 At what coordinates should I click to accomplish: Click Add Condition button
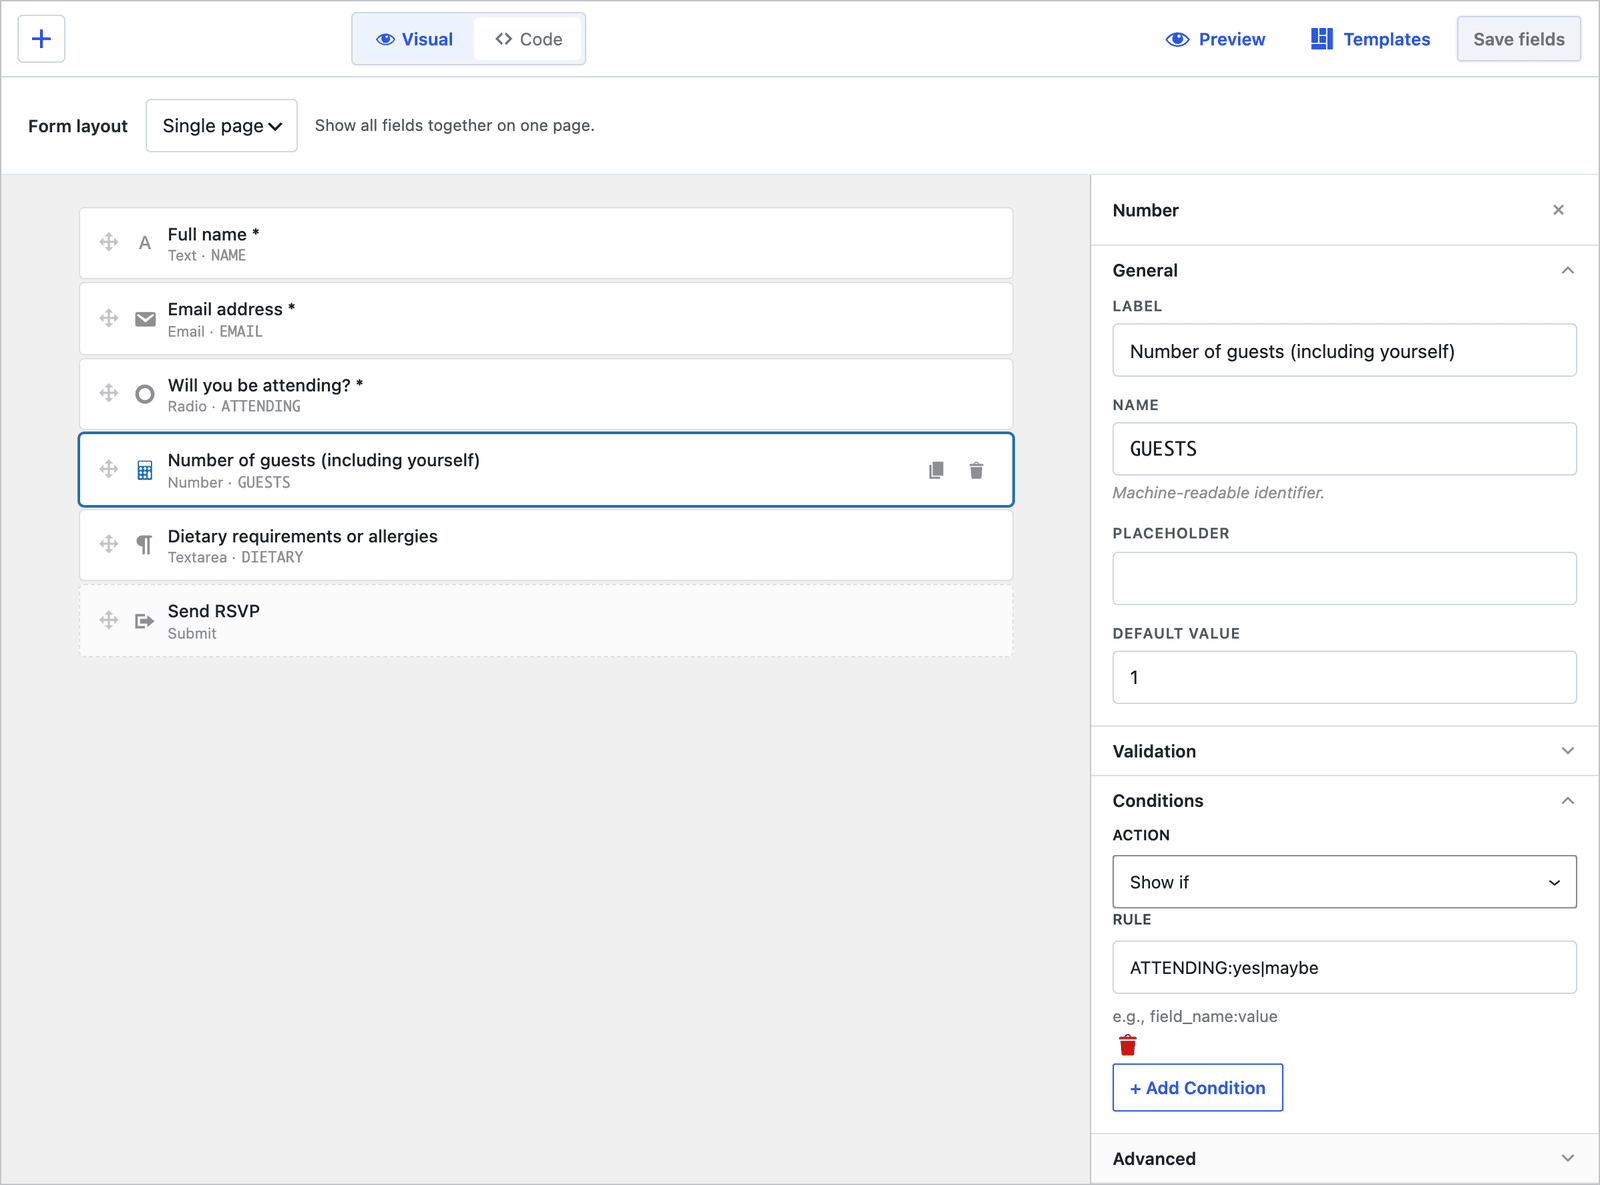point(1197,1088)
